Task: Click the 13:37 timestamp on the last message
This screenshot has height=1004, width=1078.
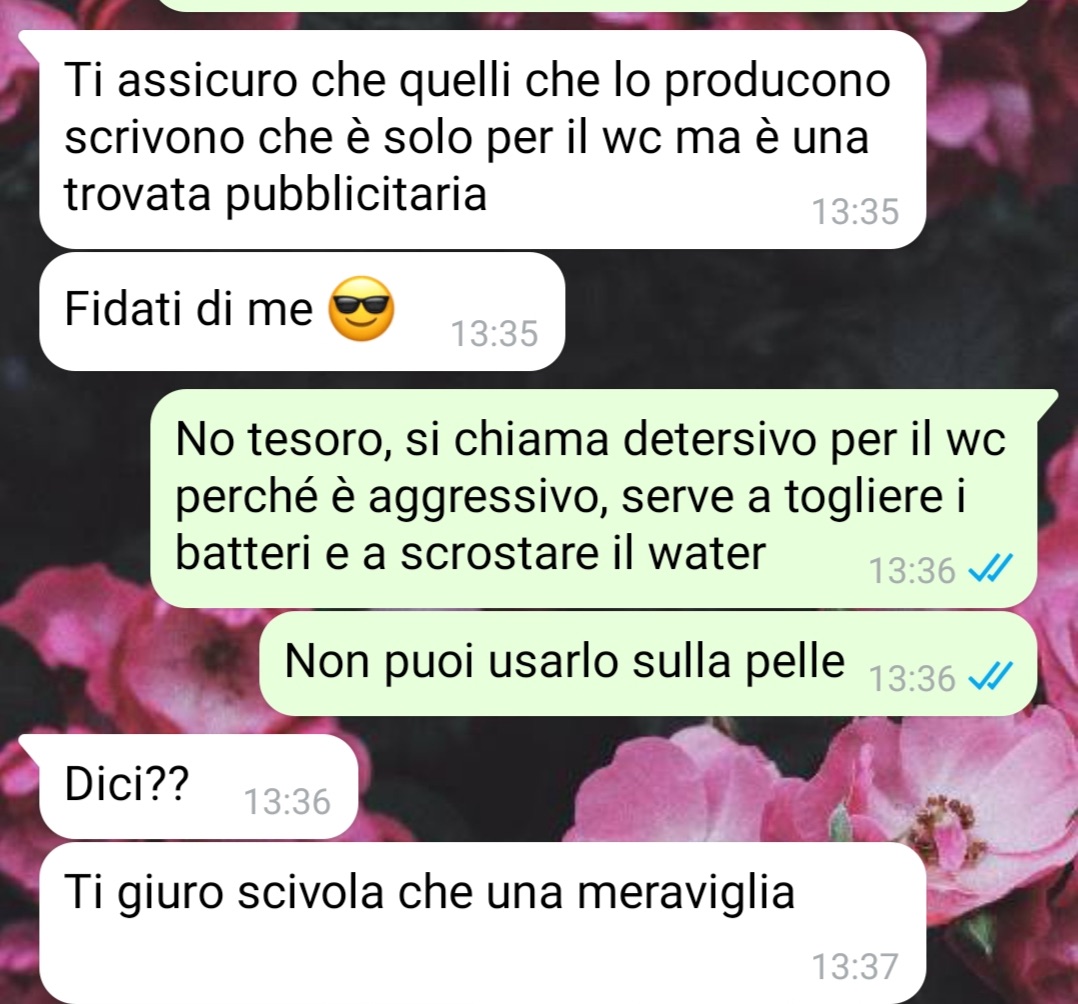Action: click(x=855, y=966)
